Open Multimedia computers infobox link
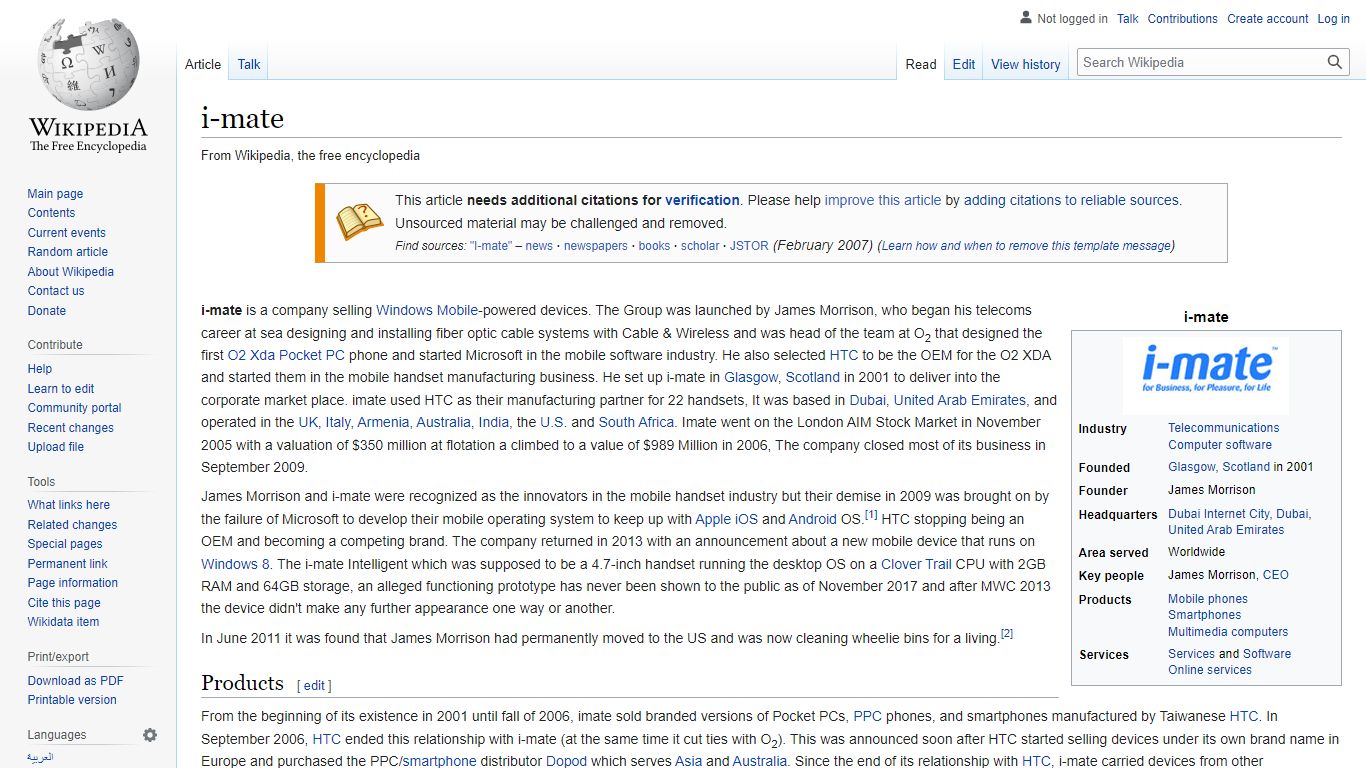This screenshot has width=1366, height=768. coord(1228,632)
